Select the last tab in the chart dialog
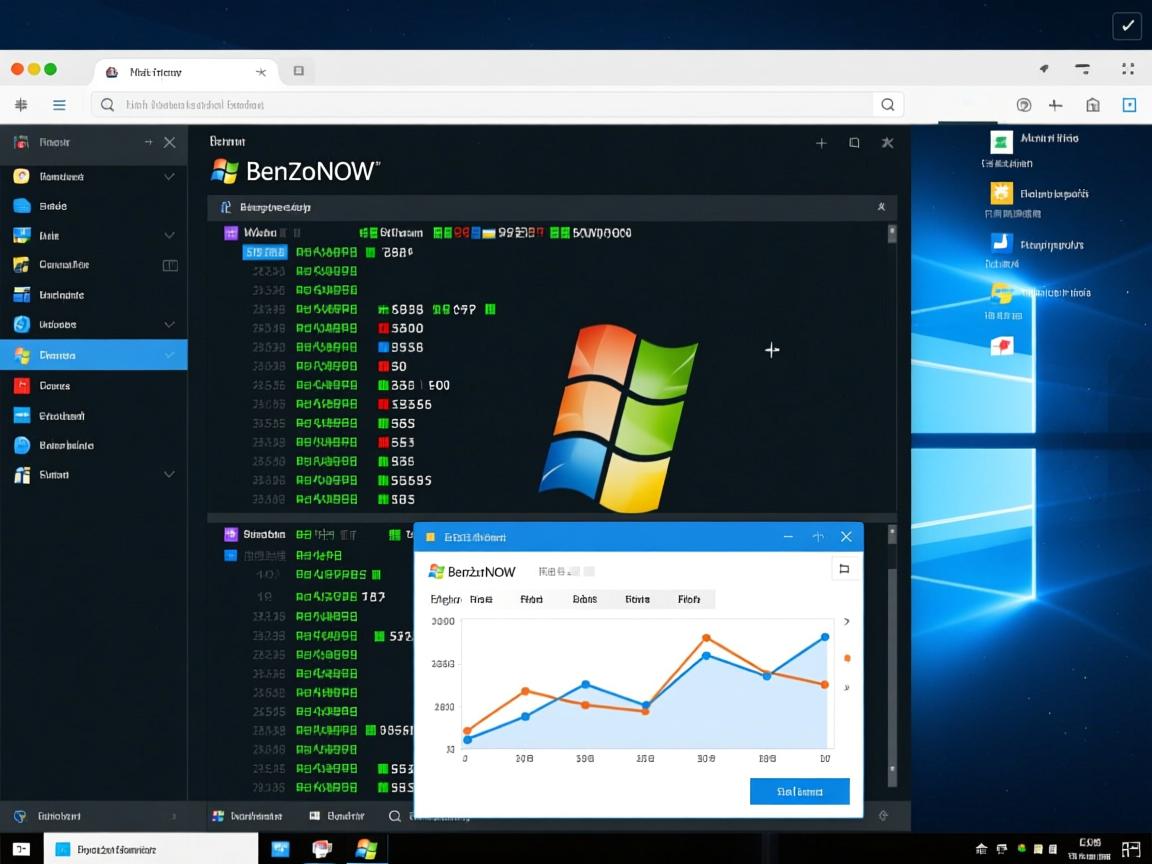1152x864 pixels. pyautogui.click(x=689, y=600)
